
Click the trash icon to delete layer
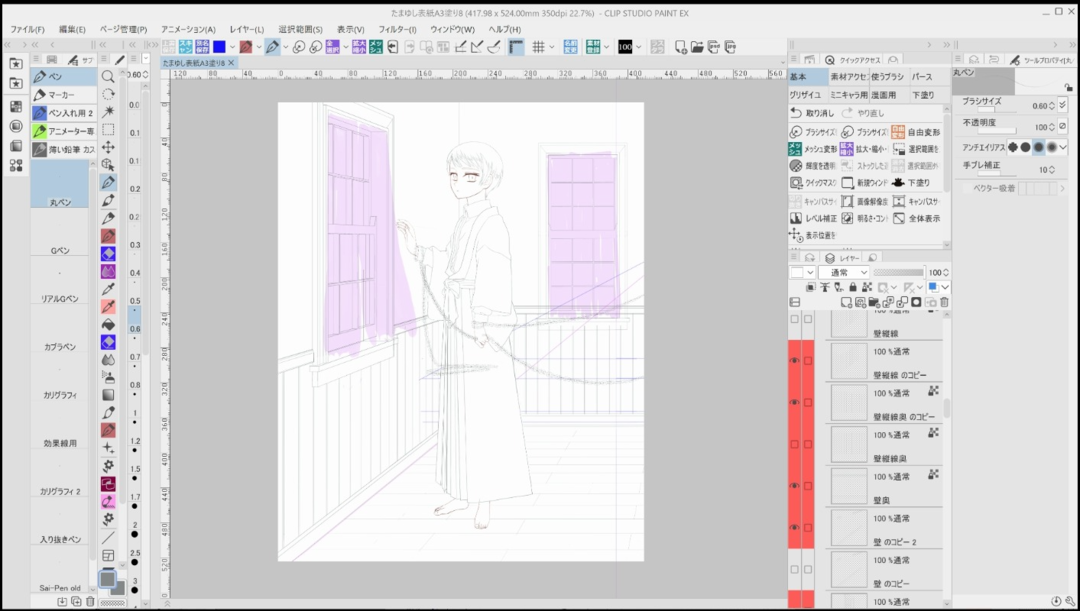pos(944,302)
